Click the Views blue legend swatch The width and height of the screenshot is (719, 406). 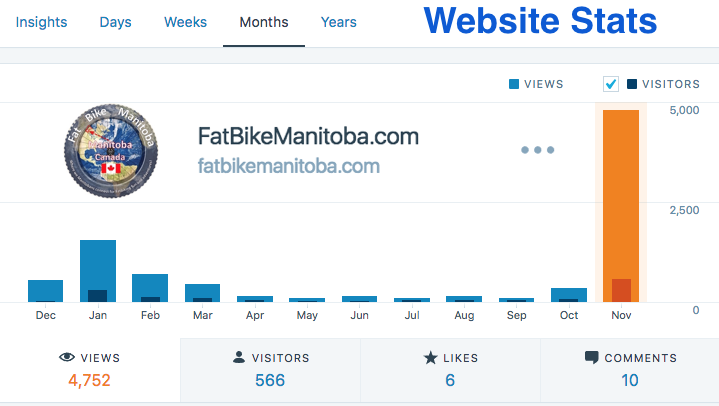pyautogui.click(x=515, y=85)
